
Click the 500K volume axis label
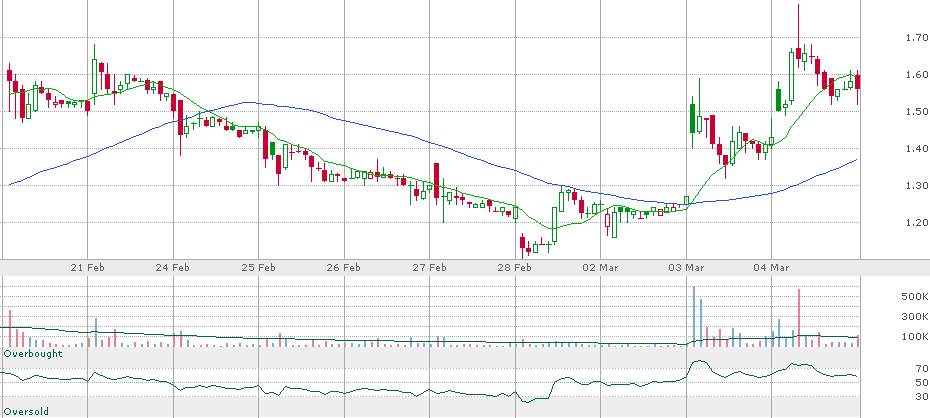pos(915,296)
